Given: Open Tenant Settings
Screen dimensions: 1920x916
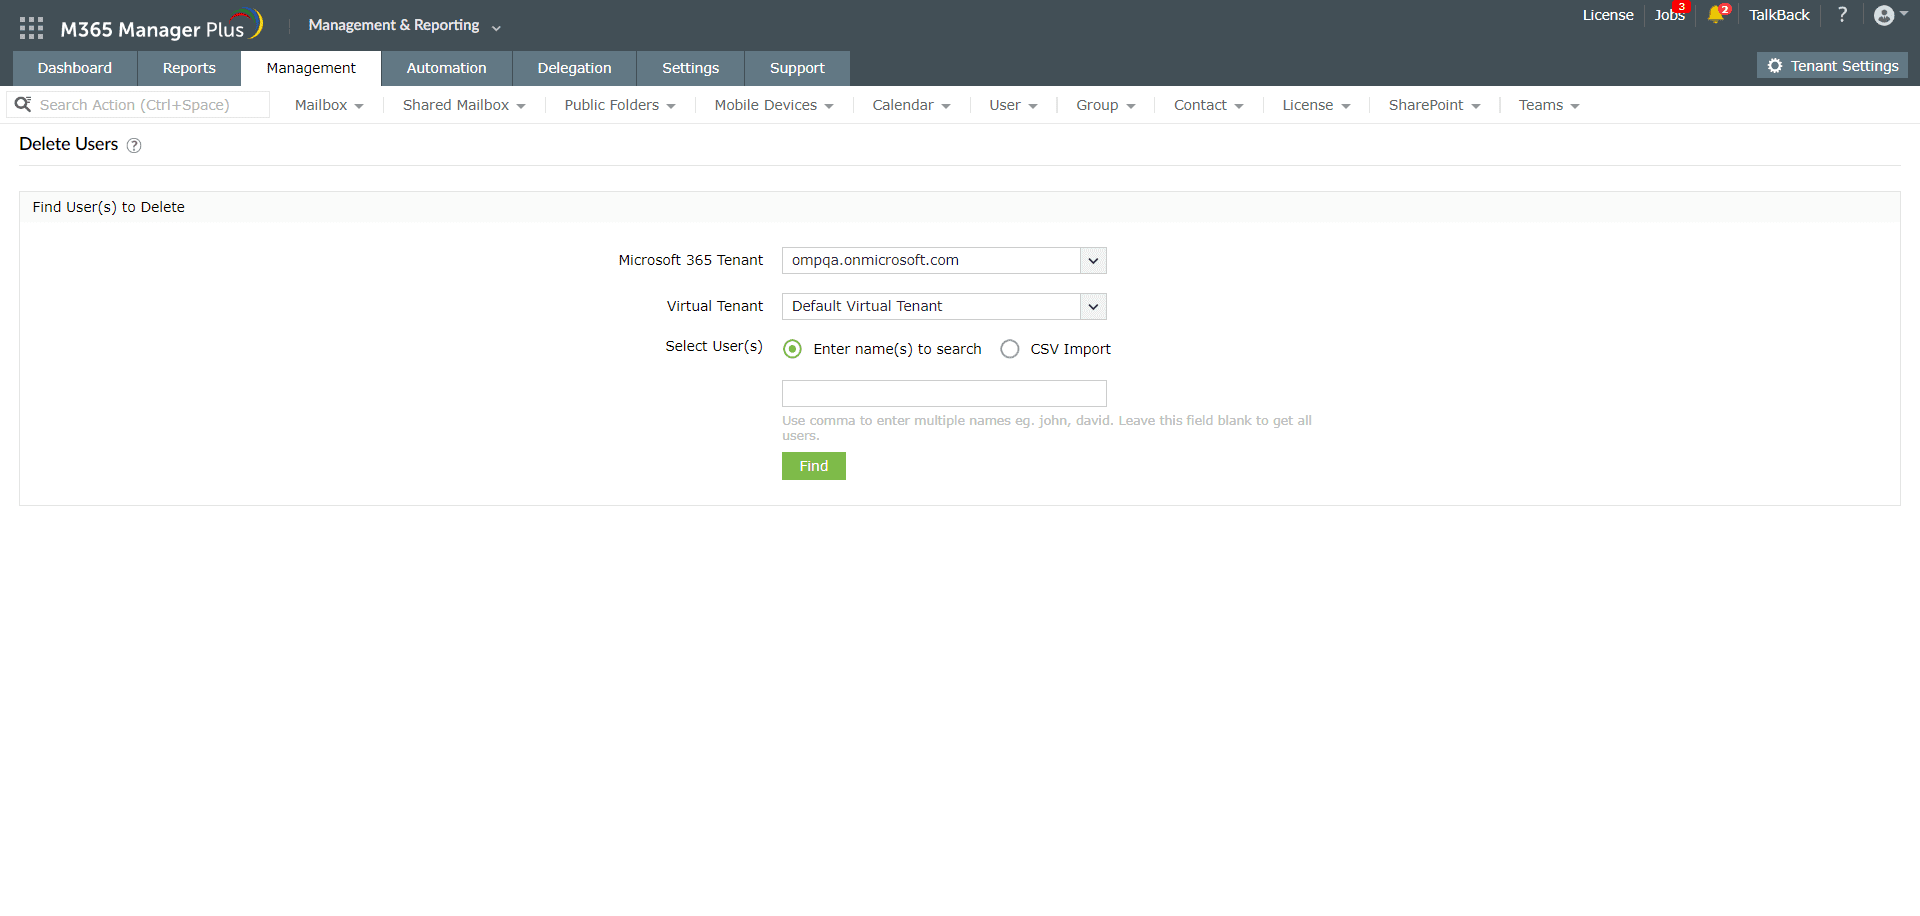Looking at the screenshot, I should coord(1832,65).
